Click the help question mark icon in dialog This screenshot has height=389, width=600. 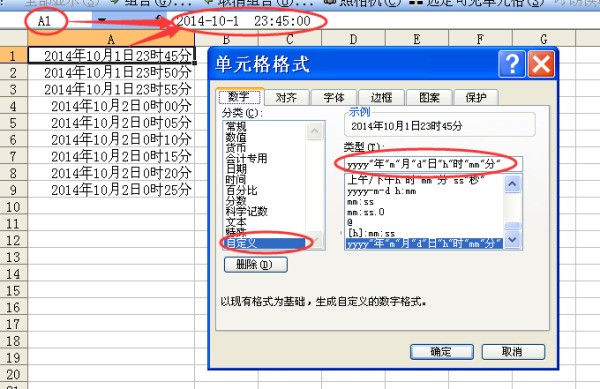tap(512, 64)
